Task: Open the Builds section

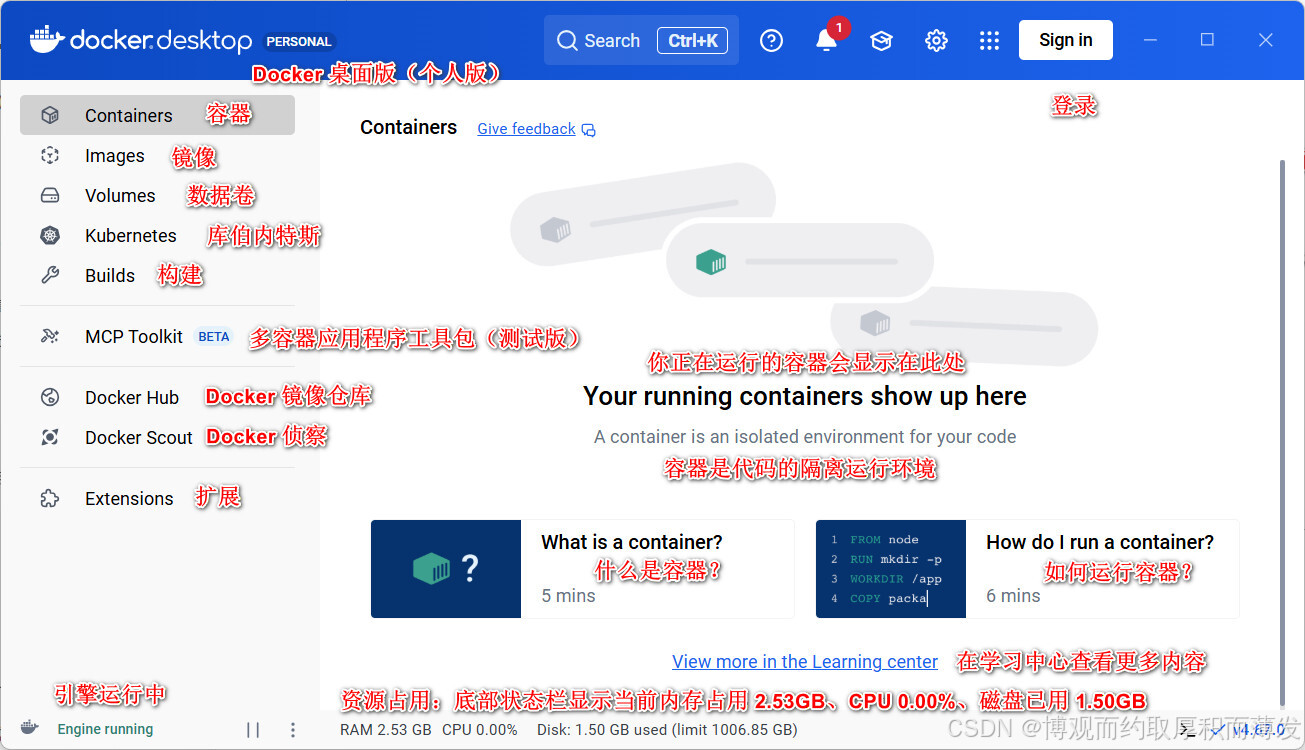Action: coord(109,275)
